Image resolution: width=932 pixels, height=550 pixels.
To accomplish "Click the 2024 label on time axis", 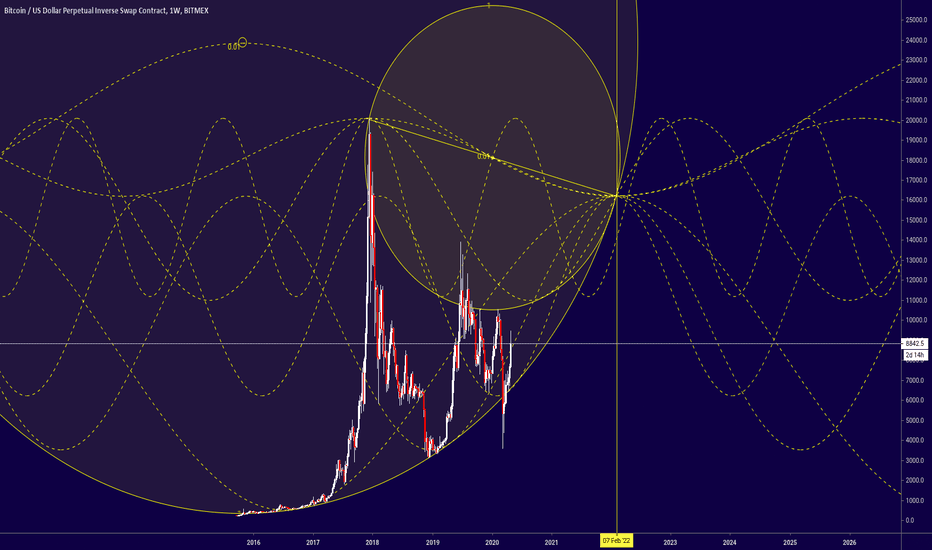I will tap(729, 542).
